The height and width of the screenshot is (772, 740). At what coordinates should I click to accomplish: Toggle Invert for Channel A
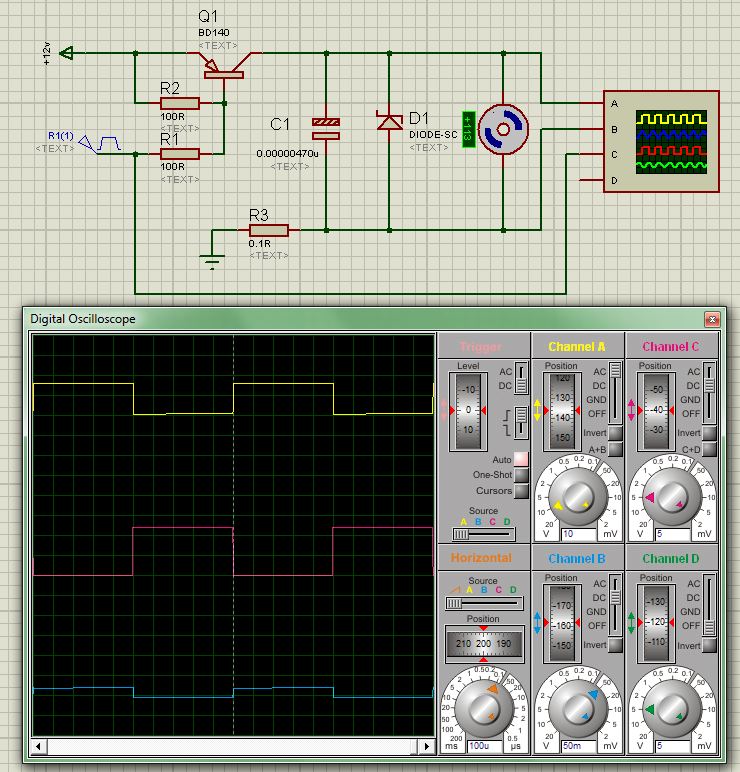[616, 433]
